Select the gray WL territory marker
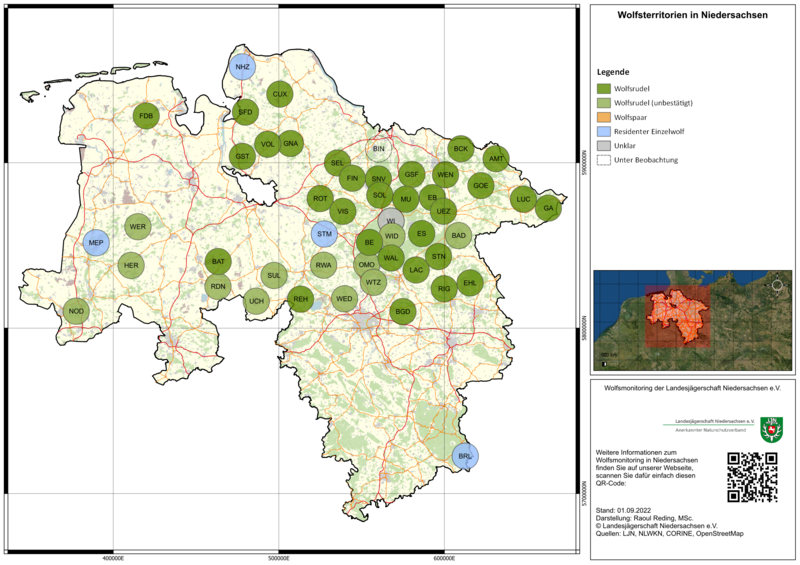Viewport: 800px width, 565px height. pyautogui.click(x=392, y=221)
